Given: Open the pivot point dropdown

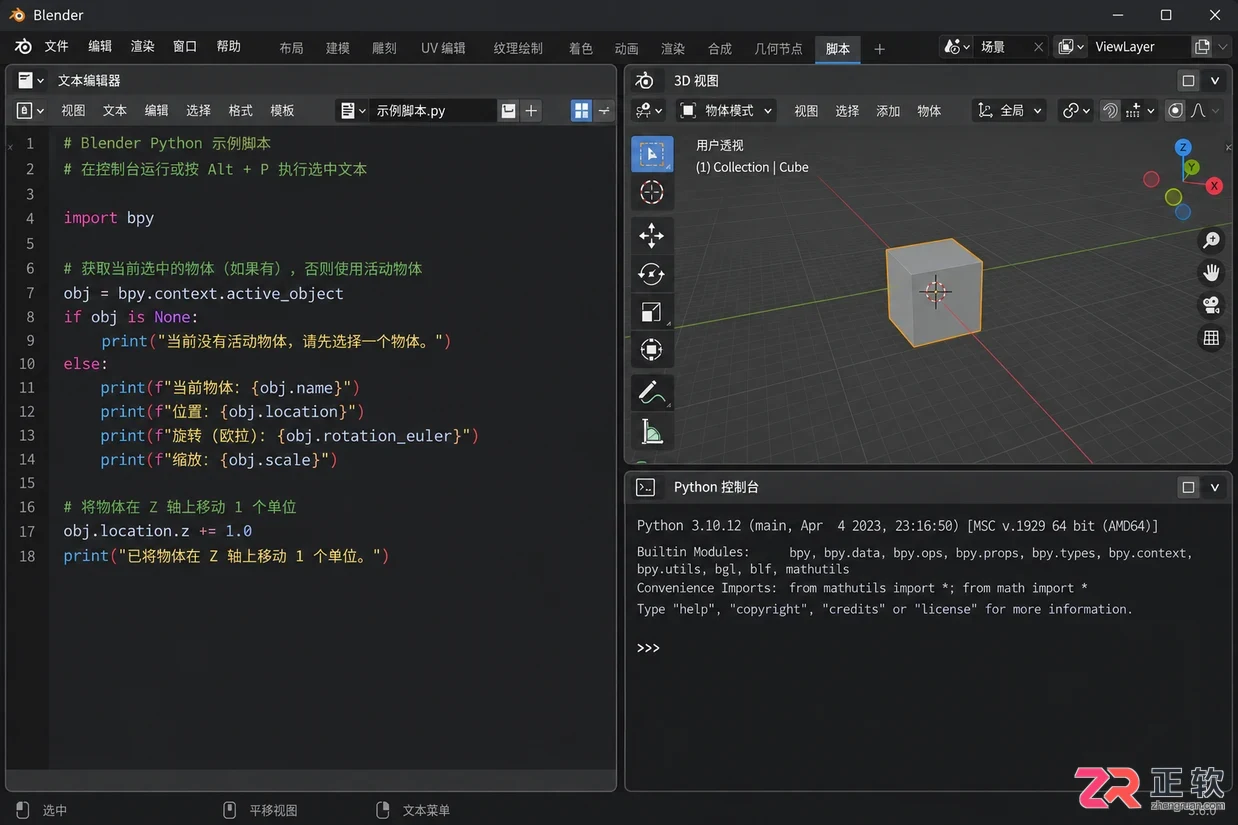Looking at the screenshot, I should 1076,111.
